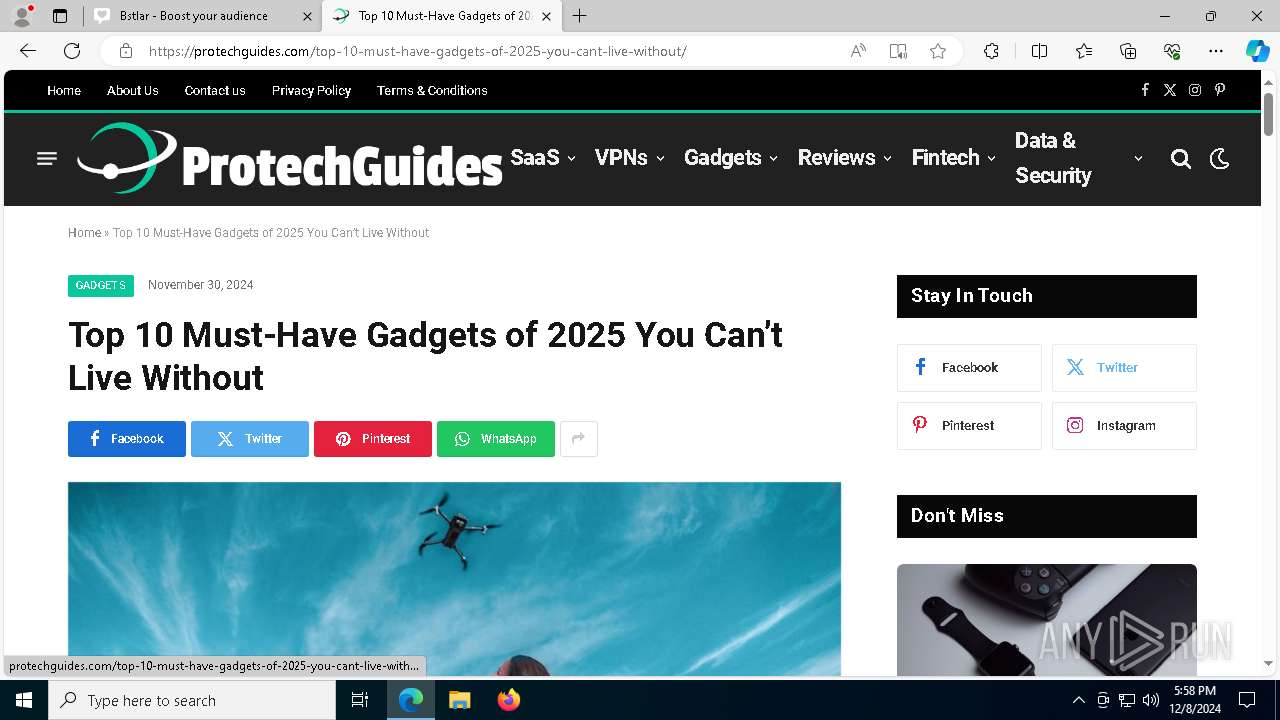Open Terms & Conditions in top menu
Viewport: 1280px width, 720px height.
coord(432,90)
